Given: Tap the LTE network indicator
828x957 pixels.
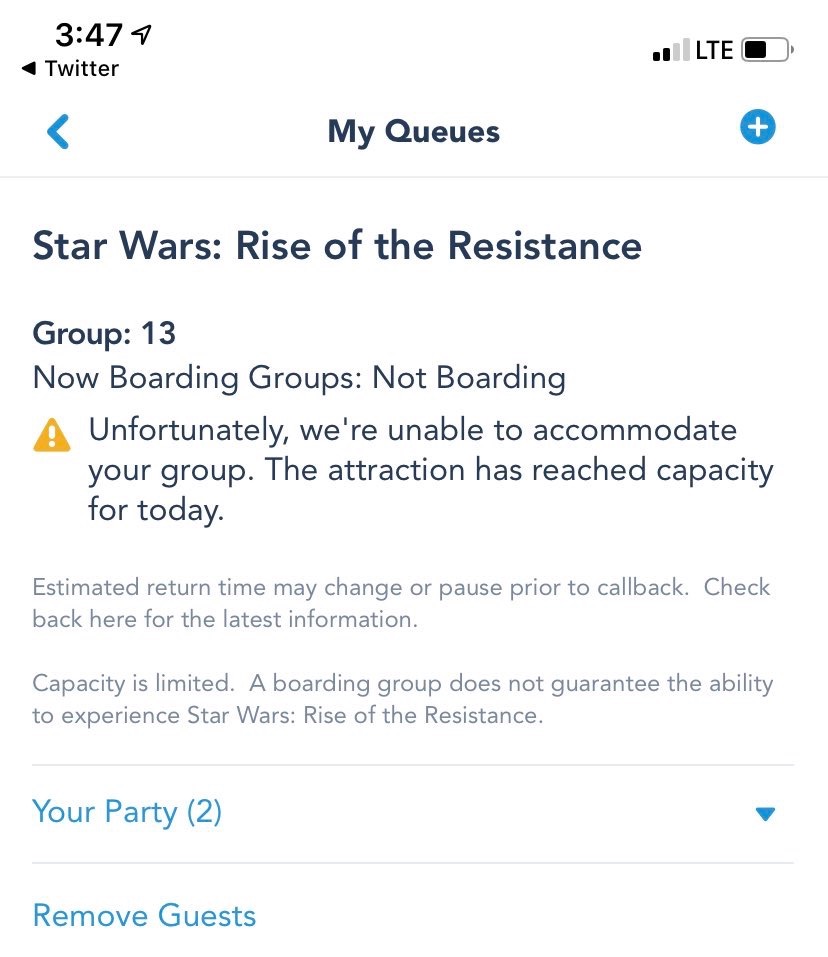Looking at the screenshot, I should [x=714, y=50].
